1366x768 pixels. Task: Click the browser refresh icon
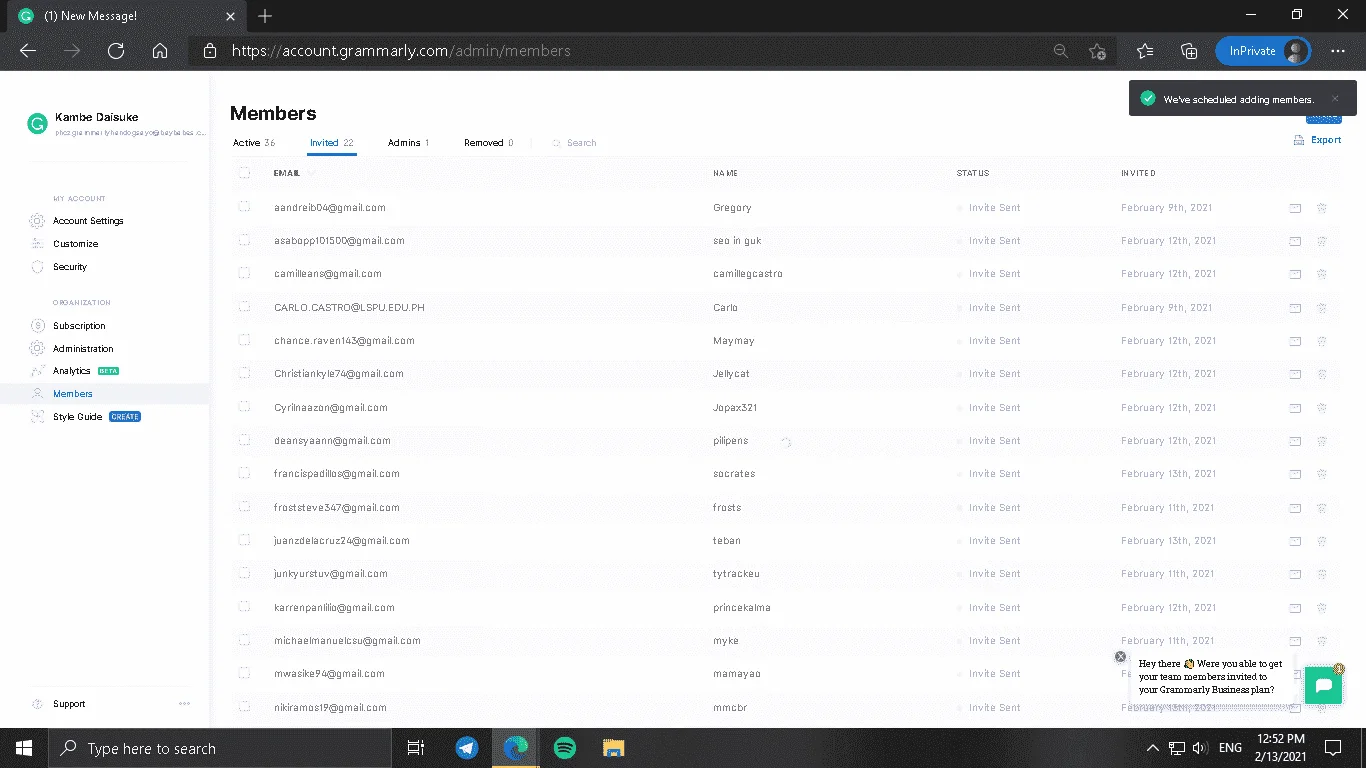pyautogui.click(x=116, y=51)
